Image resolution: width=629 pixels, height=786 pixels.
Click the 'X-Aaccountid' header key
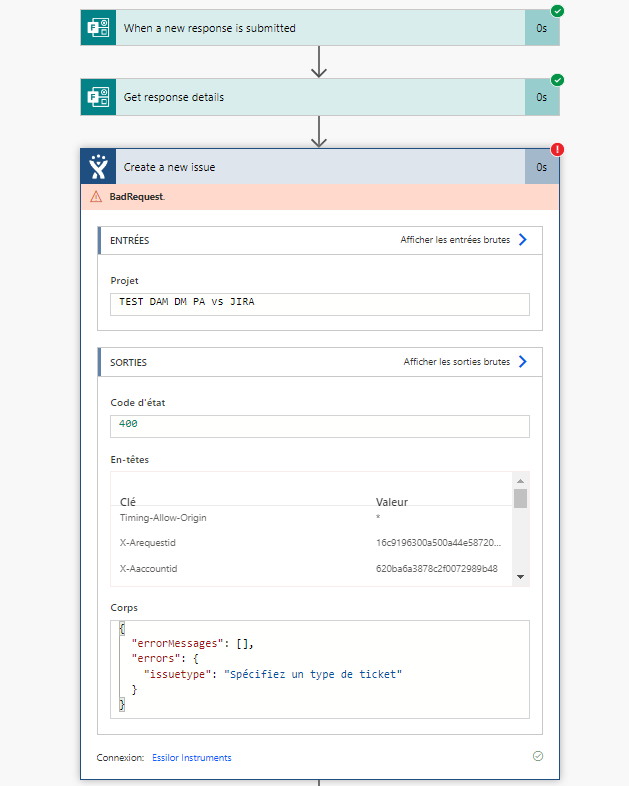pos(148,568)
